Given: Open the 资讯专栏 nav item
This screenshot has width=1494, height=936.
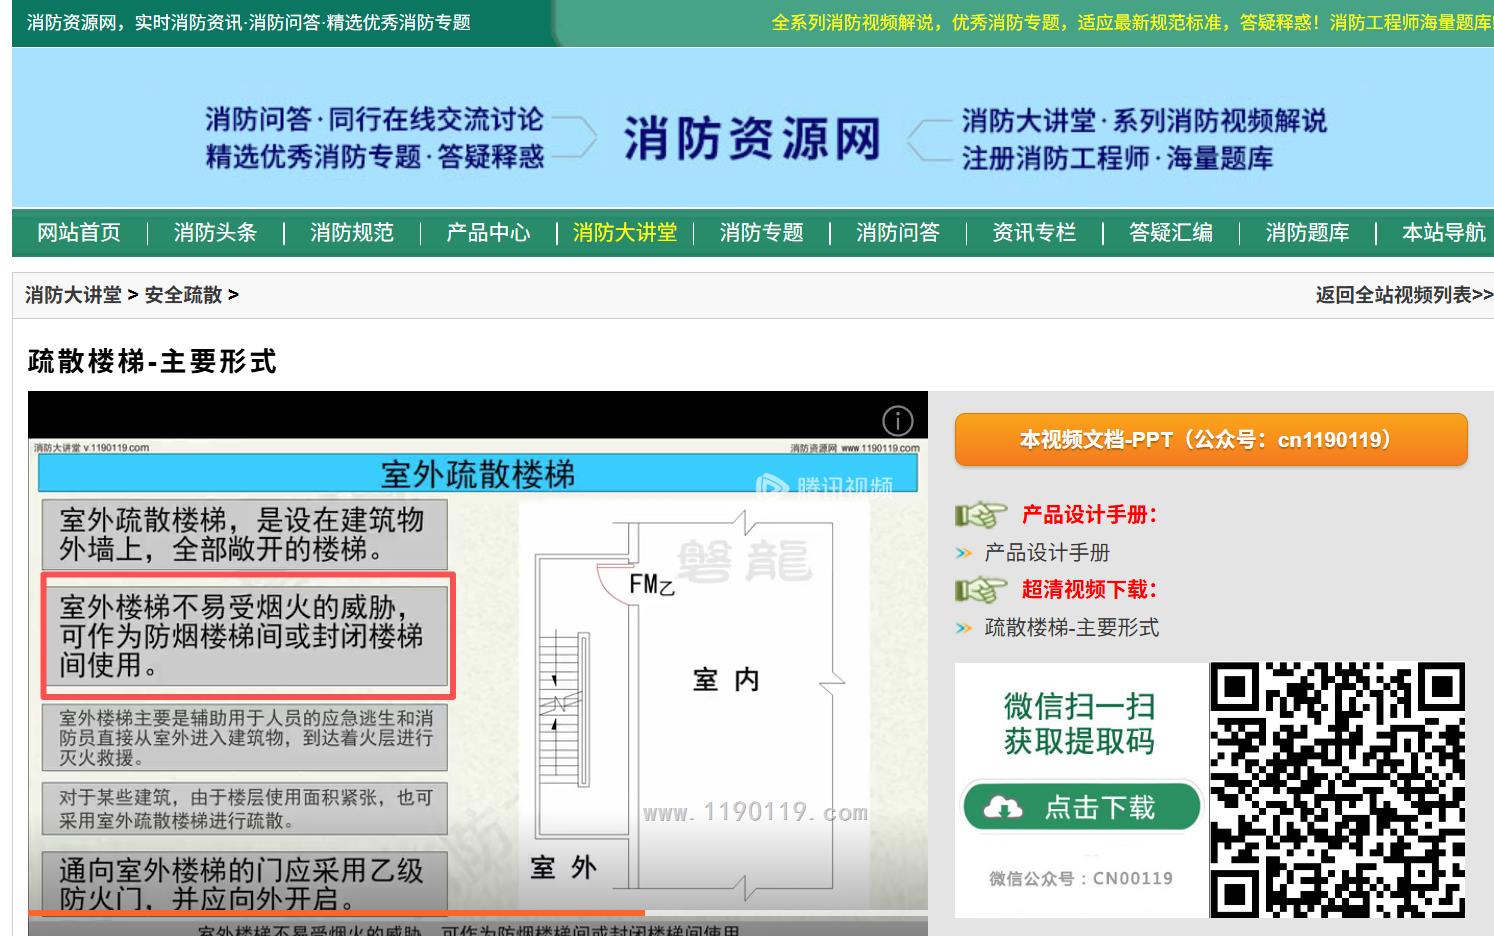Looking at the screenshot, I should tap(1034, 232).
